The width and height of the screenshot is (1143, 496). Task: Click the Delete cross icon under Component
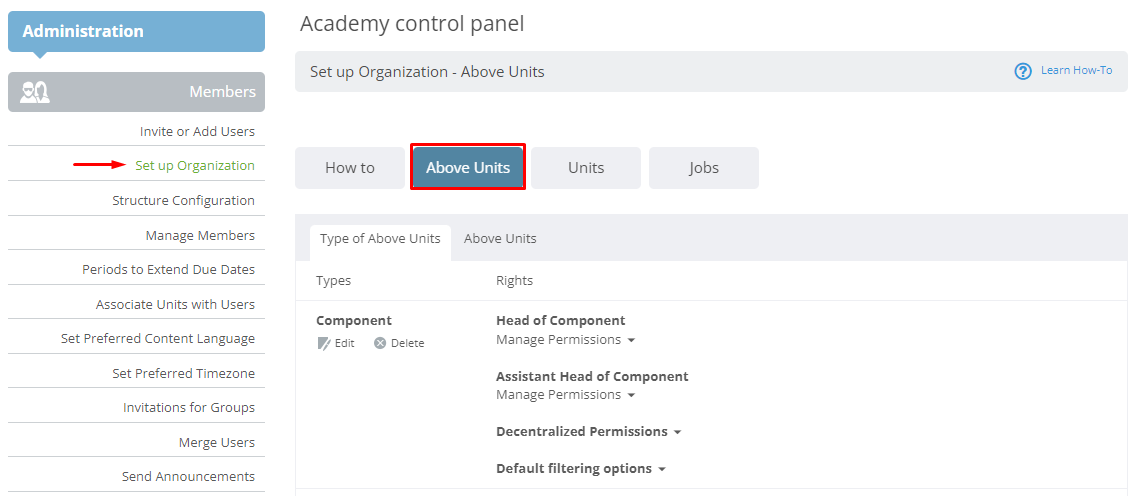380,343
